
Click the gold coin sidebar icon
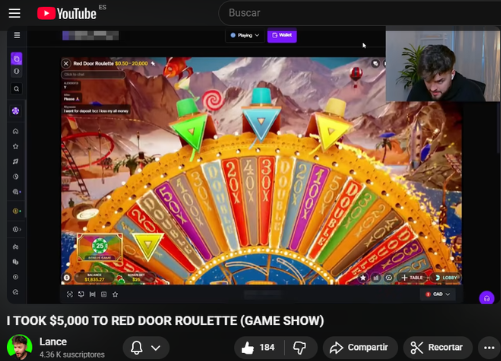click(15, 211)
